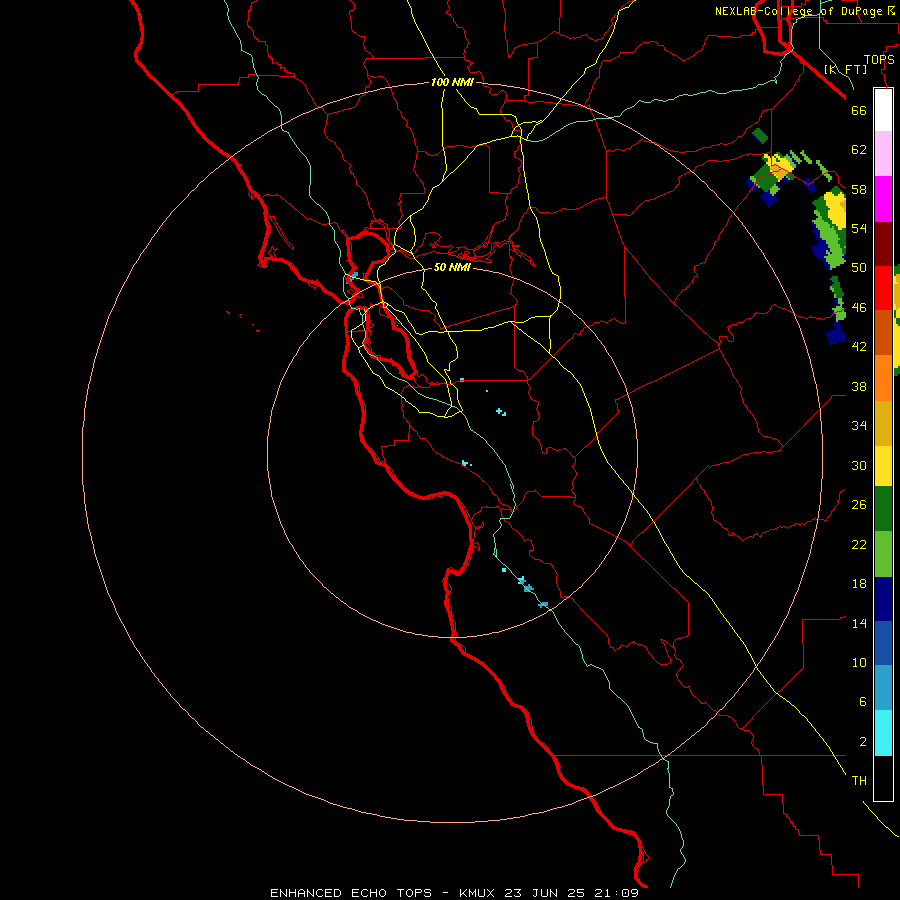Viewport: 900px width, 900px height.
Task: Click the yellow legend swatch
Action: tap(883, 465)
